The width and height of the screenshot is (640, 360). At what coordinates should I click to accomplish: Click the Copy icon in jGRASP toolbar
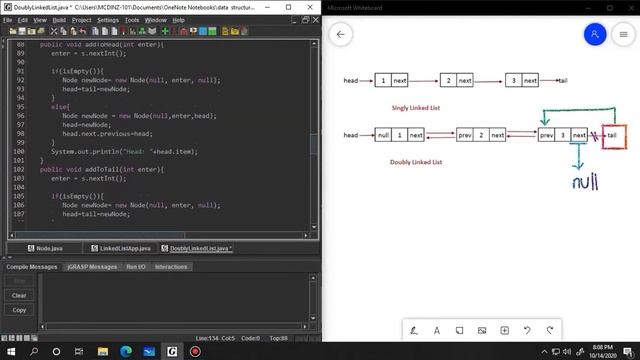[63, 31]
